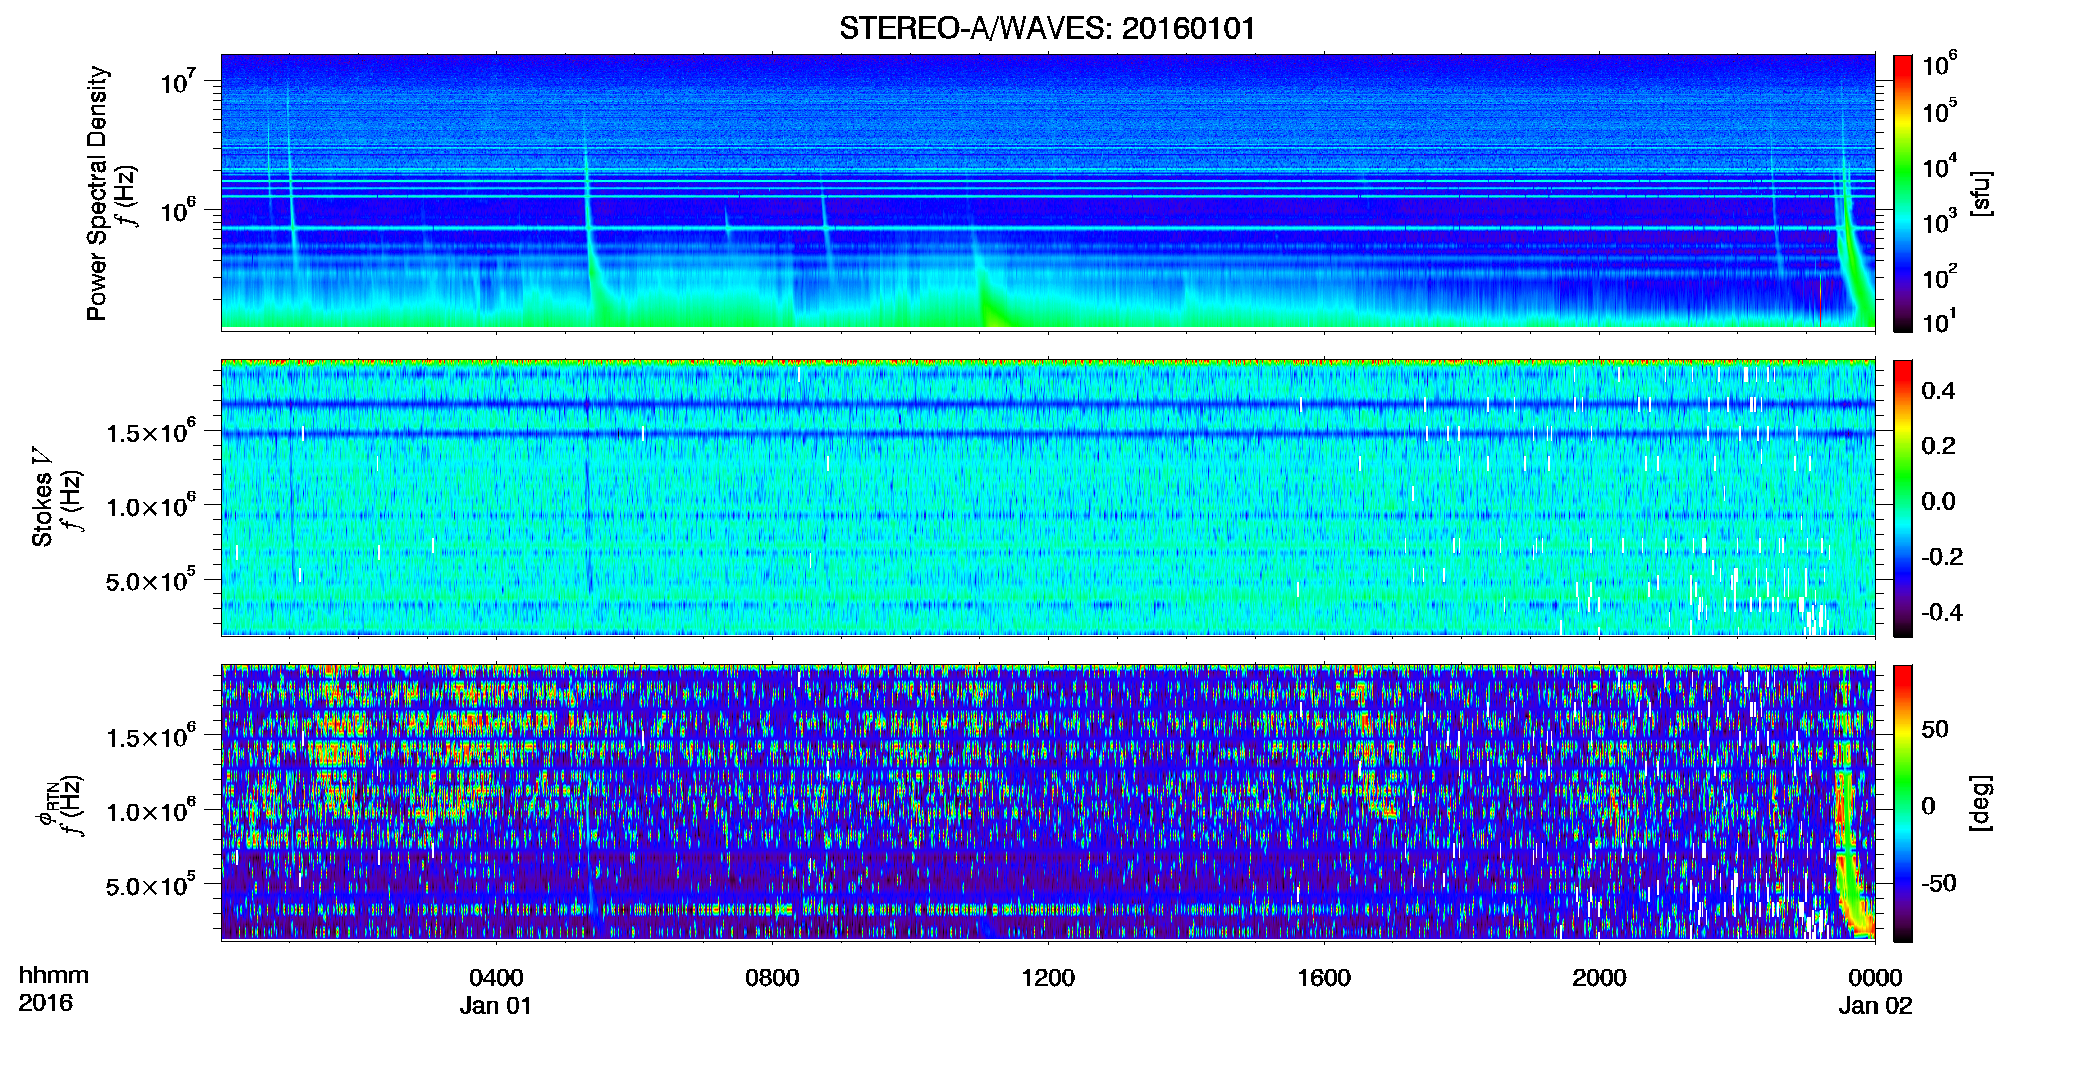Click the -0.4 label on Stokes V color bar
Screen dimensions: 2096x1080
tap(1938, 612)
